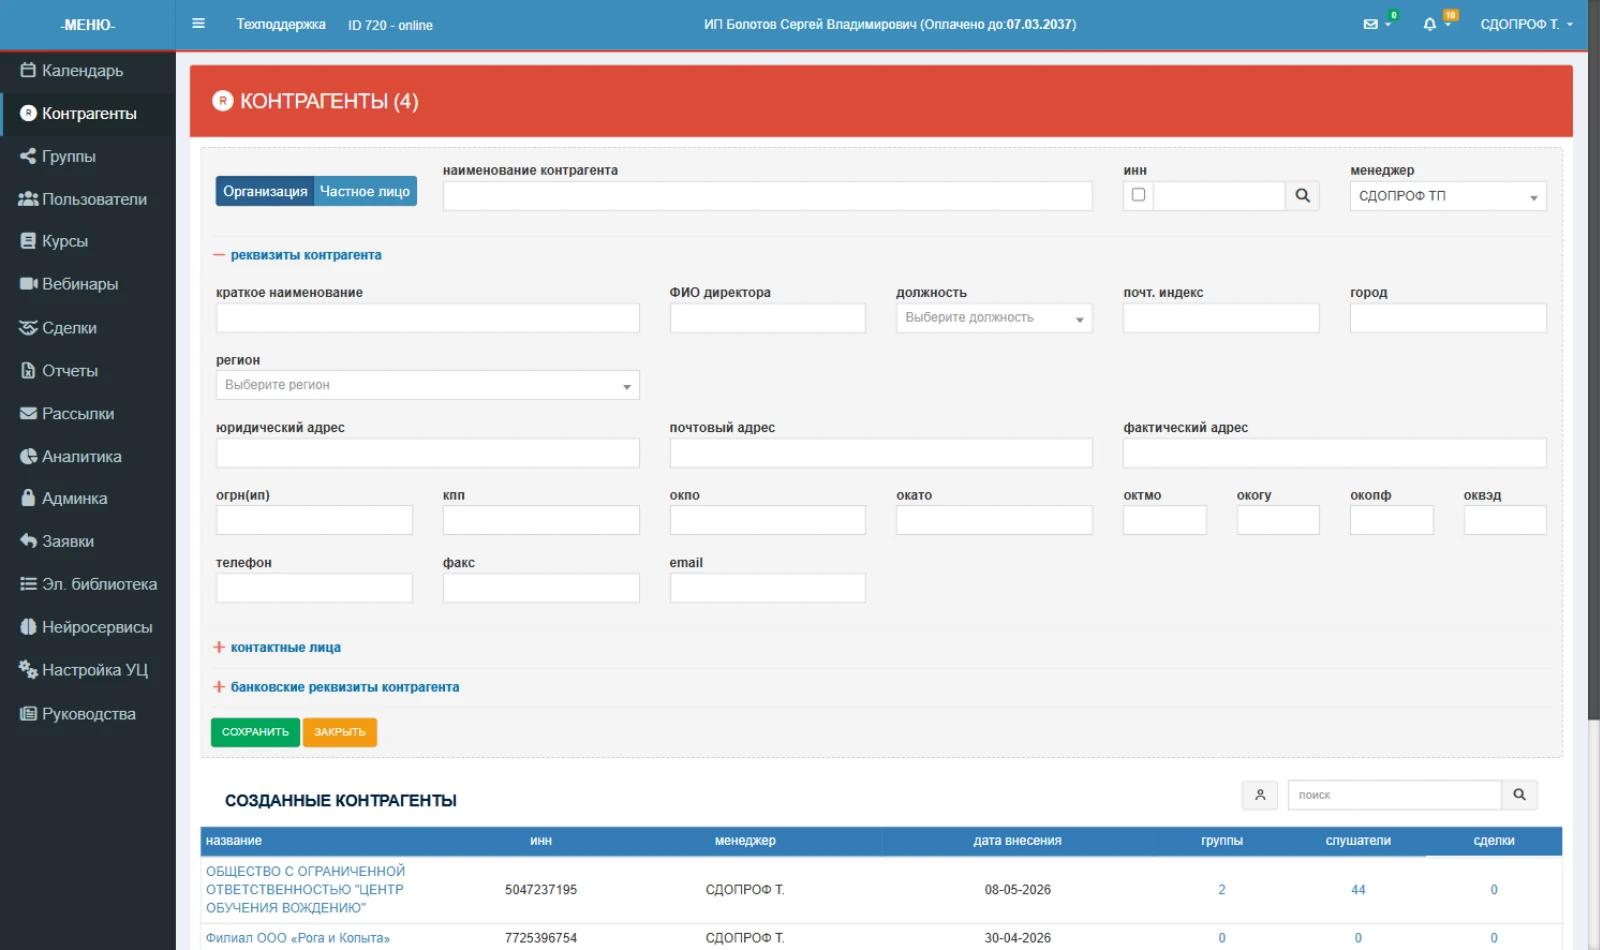
Task: Click the INN search magnifier button
Action: click(1302, 196)
